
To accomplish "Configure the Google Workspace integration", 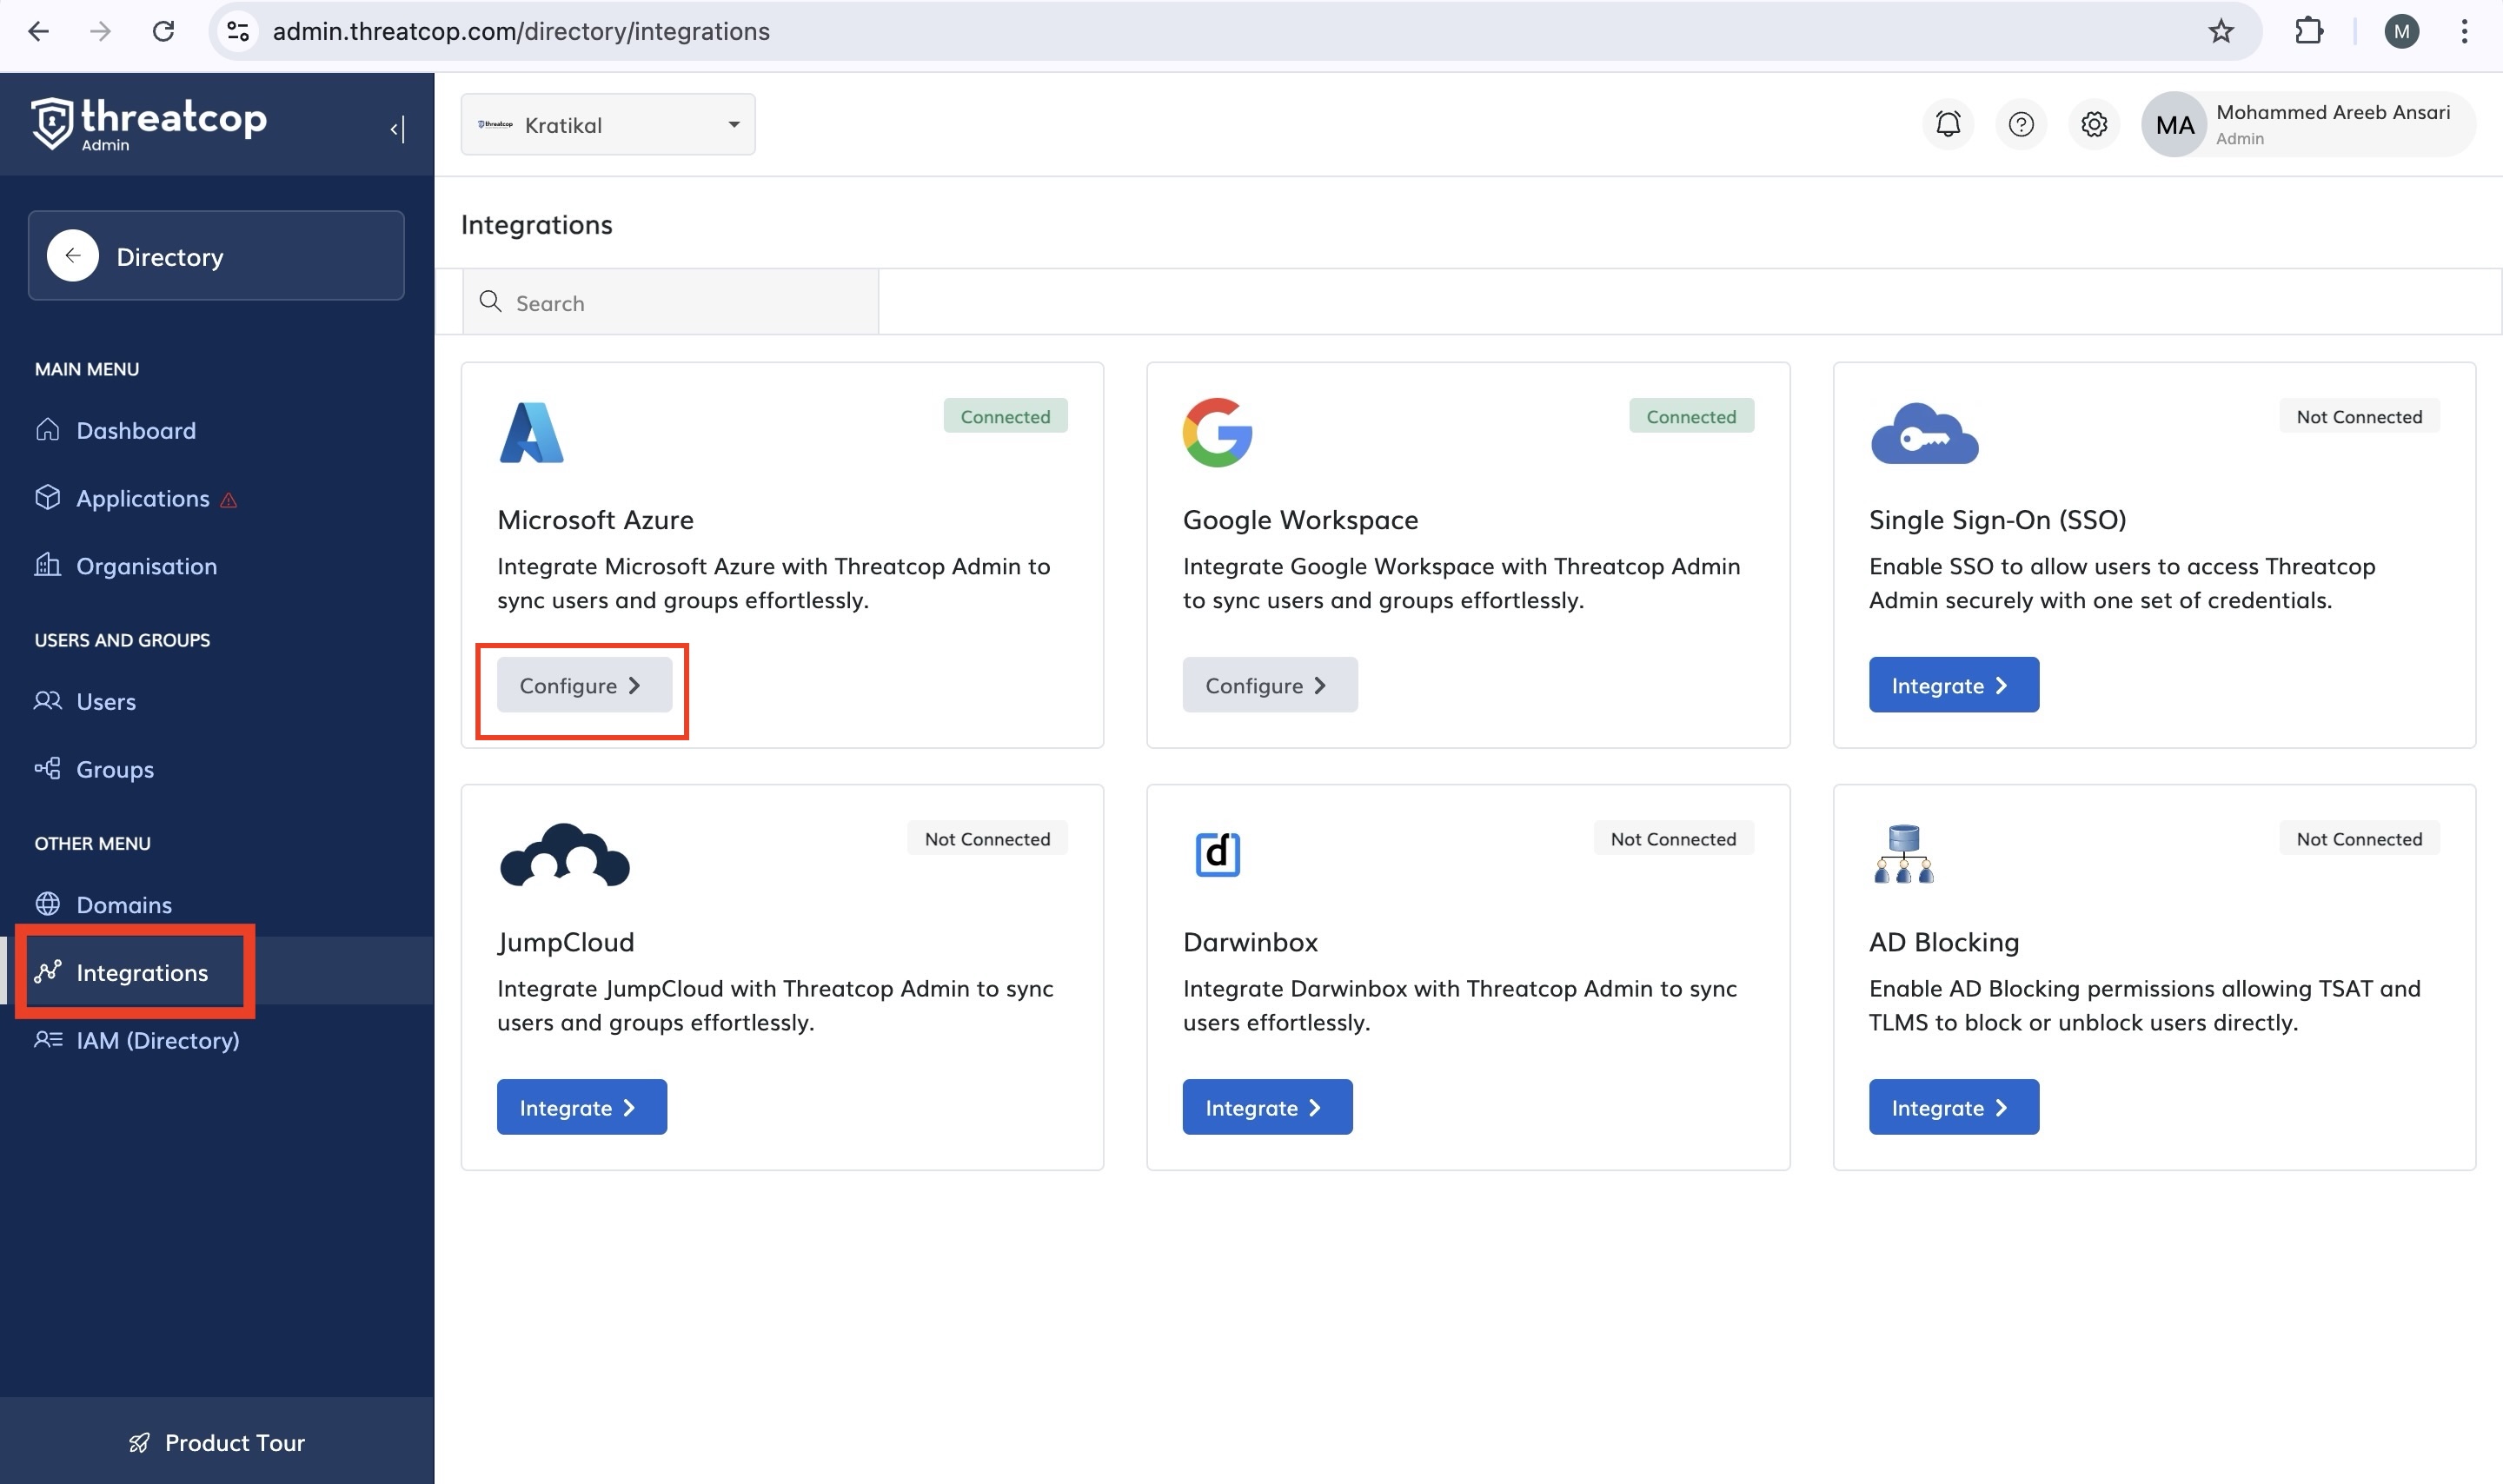I will click(1269, 685).
